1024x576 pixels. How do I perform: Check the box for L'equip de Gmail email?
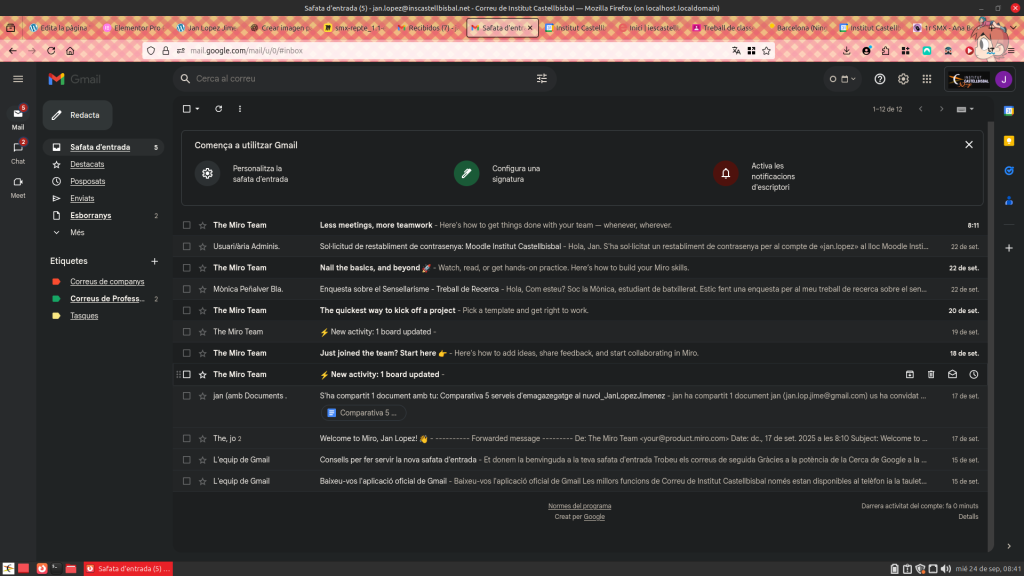(186, 460)
